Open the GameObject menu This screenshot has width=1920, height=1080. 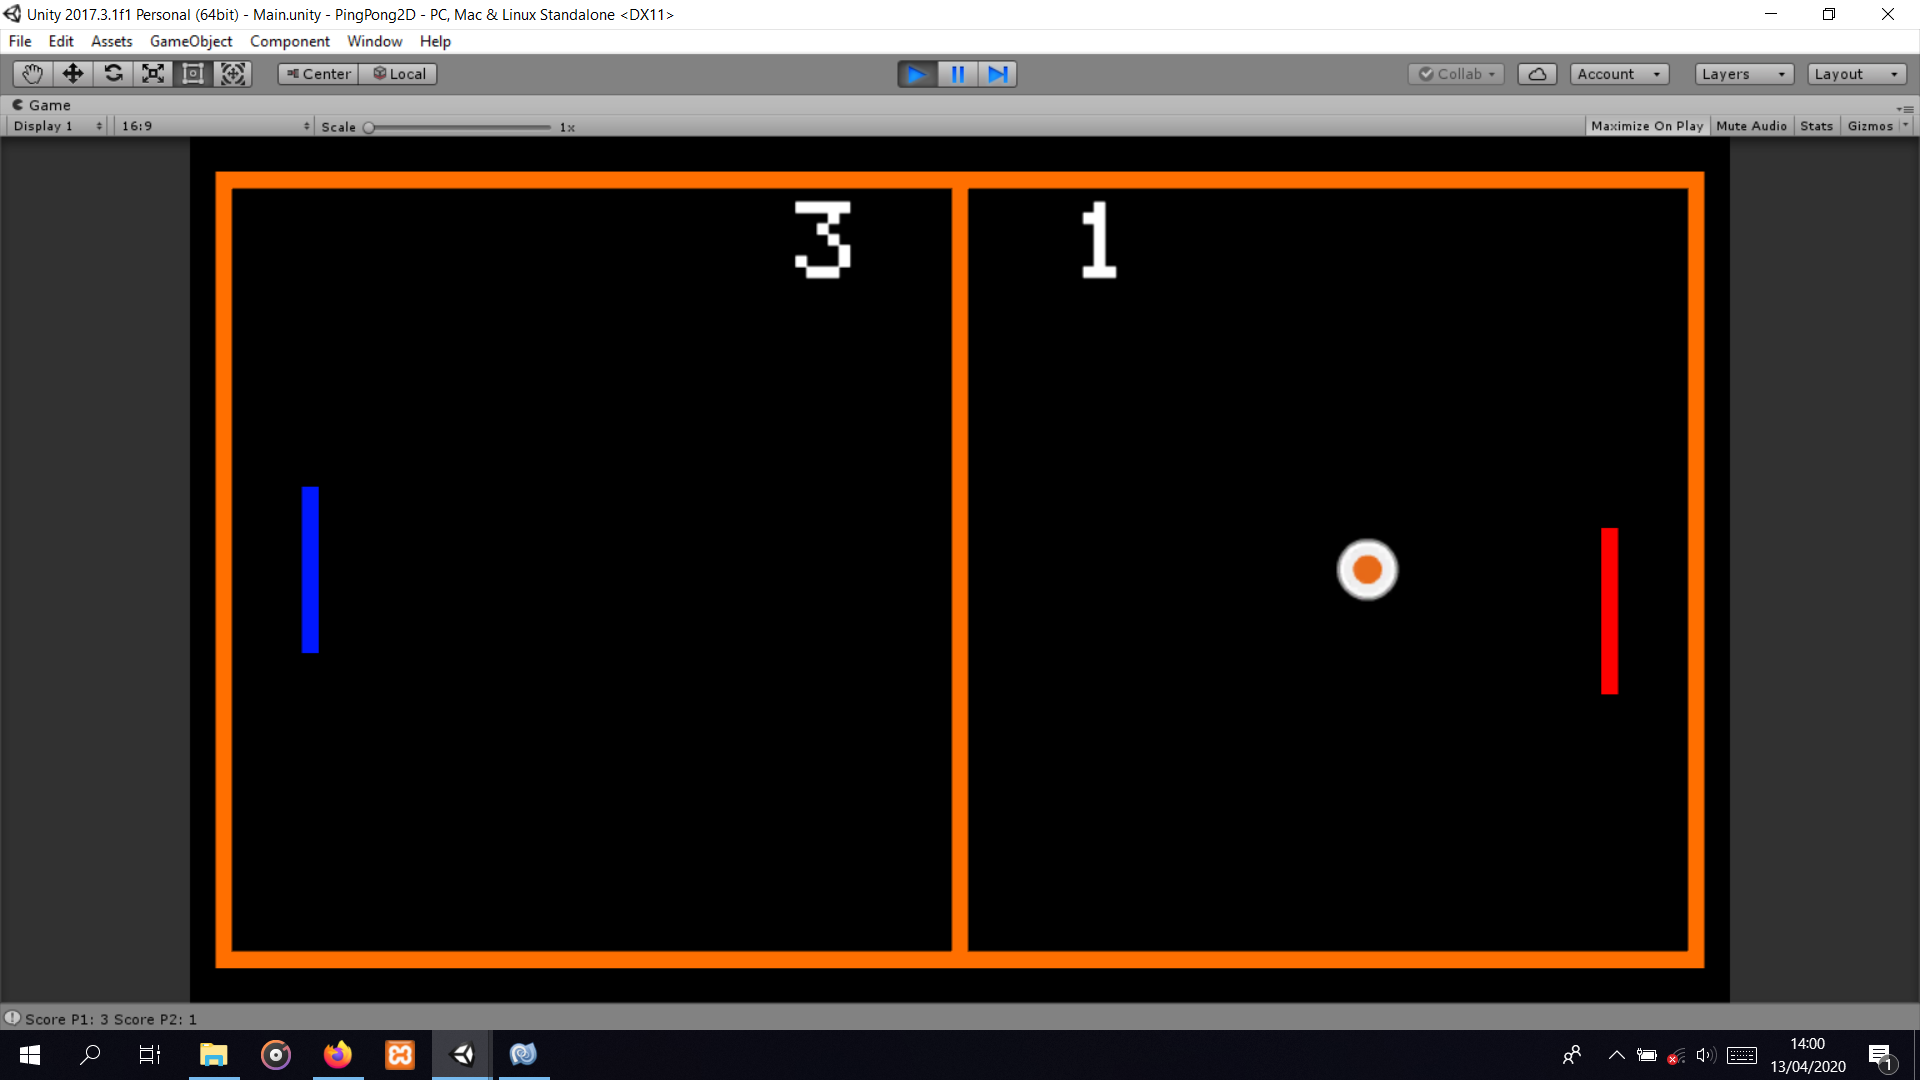click(190, 41)
